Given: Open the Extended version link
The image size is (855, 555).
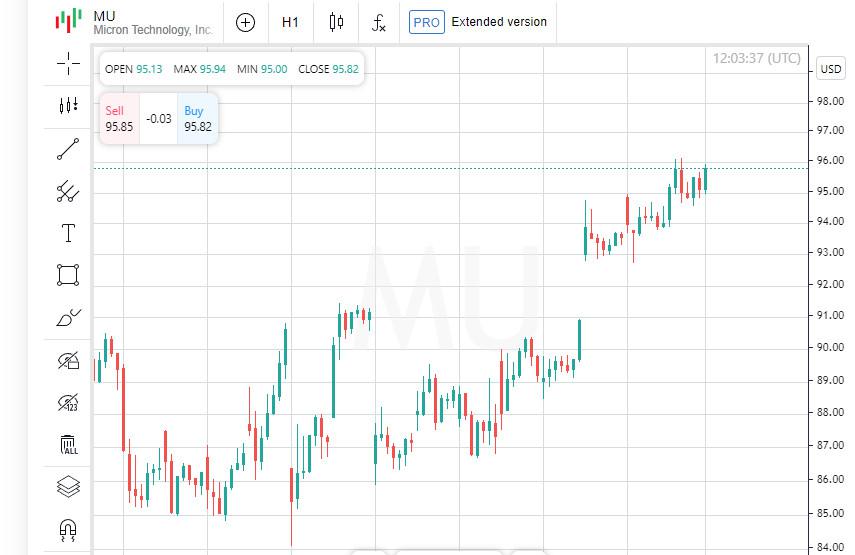Looking at the screenshot, I should [x=499, y=22].
